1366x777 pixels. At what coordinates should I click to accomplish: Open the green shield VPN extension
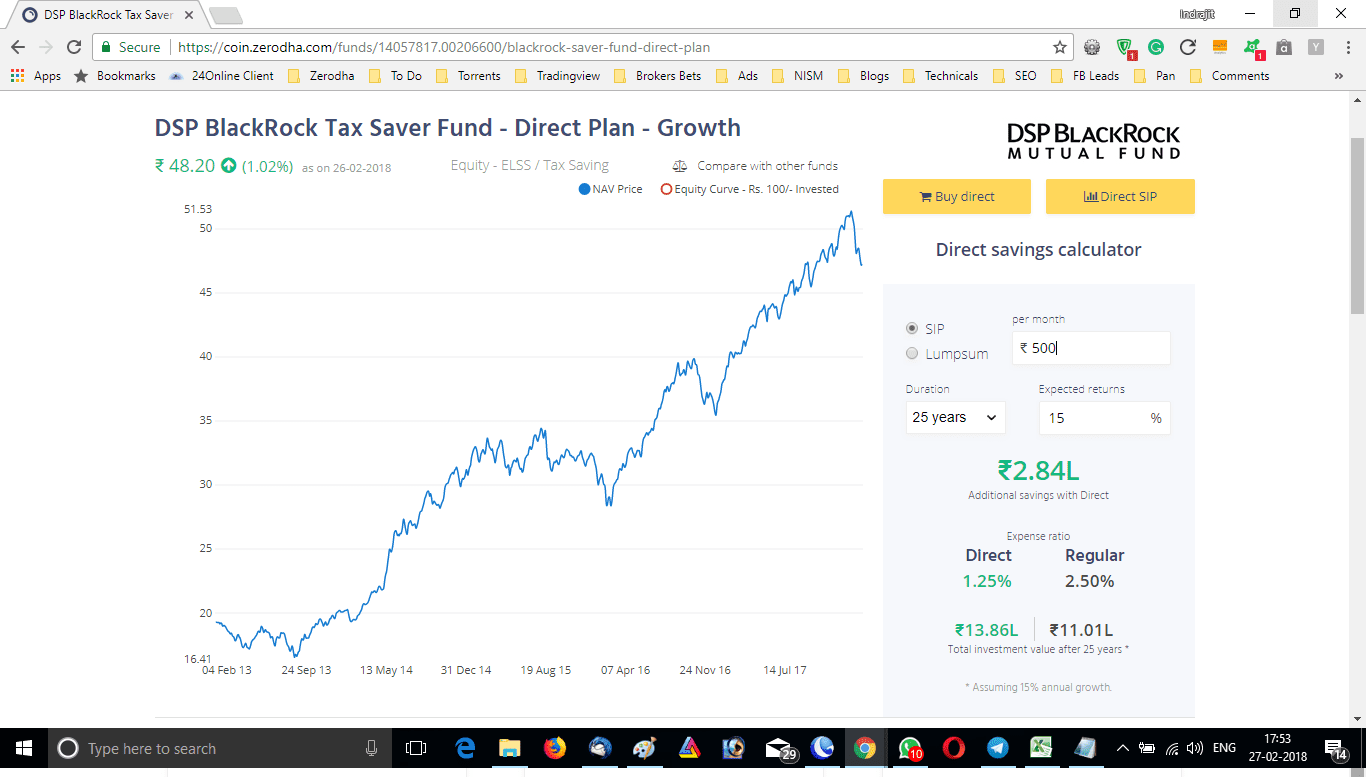[x=1125, y=47]
